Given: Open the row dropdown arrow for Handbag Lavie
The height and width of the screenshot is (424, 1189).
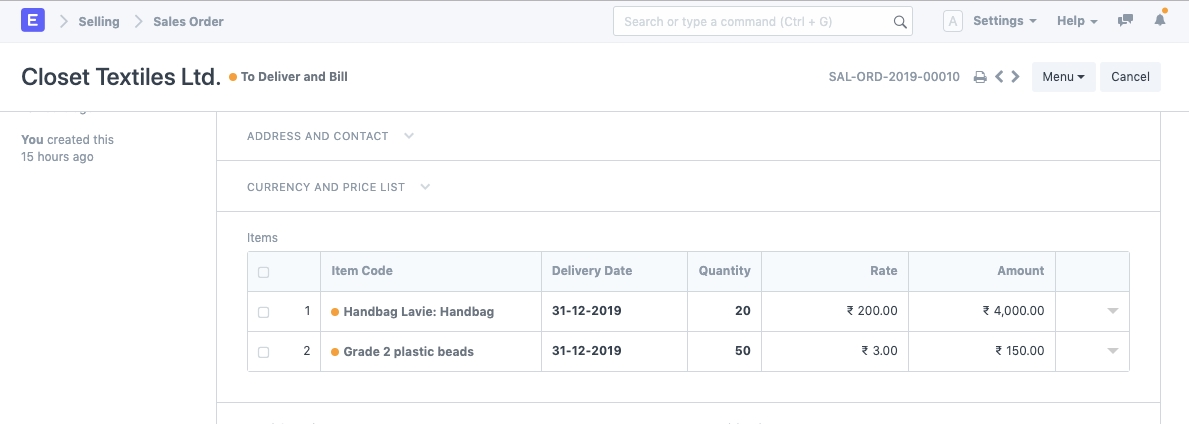Looking at the screenshot, I should coord(1112,312).
